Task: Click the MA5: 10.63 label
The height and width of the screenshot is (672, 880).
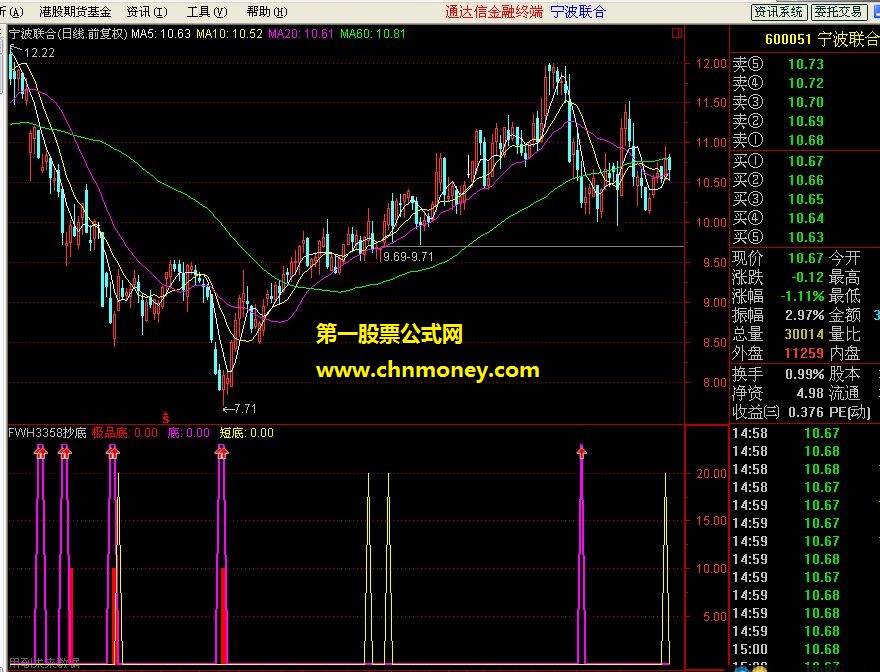Action: tap(161, 34)
